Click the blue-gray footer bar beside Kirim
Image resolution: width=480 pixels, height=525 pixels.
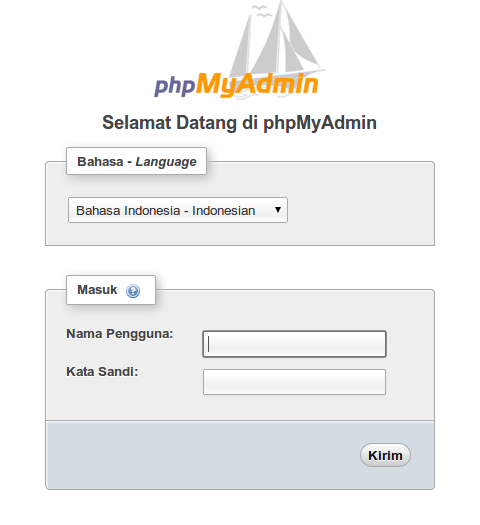(201, 455)
